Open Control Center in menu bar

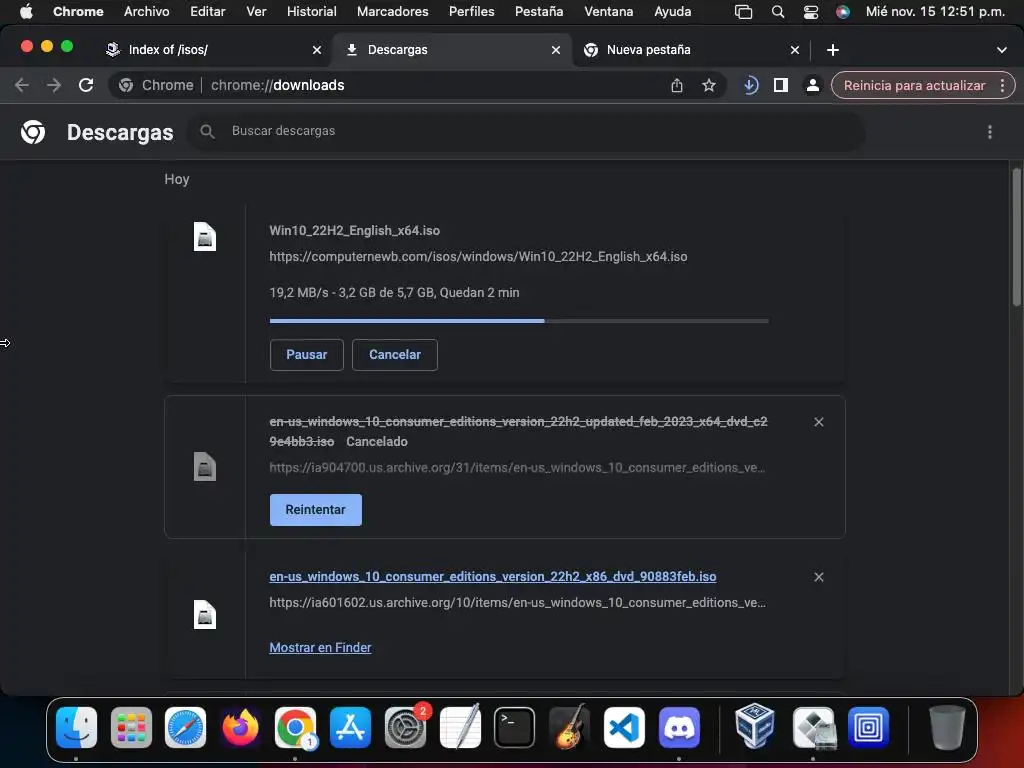tap(810, 12)
